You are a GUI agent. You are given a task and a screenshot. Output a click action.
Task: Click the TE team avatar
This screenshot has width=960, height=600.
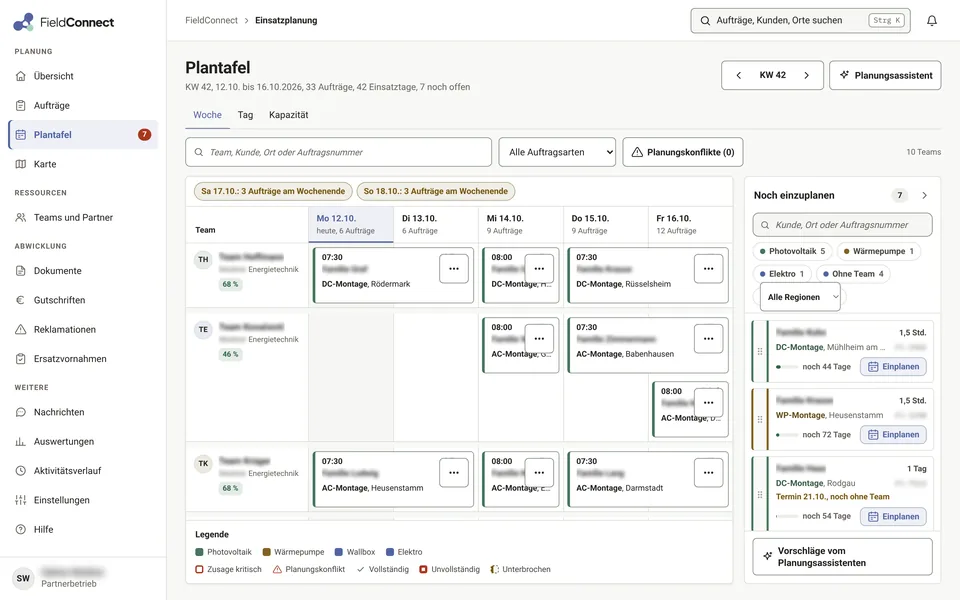coord(203,329)
